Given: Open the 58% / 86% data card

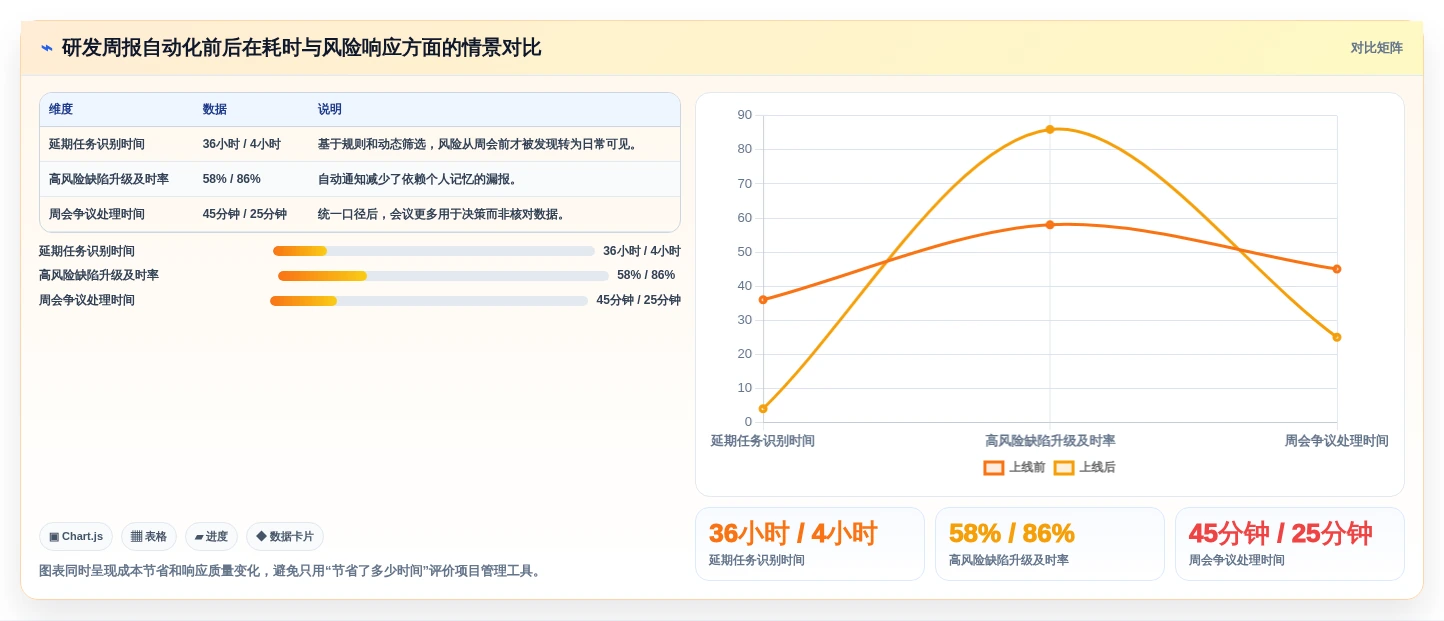Looking at the screenshot, I should point(1050,544).
